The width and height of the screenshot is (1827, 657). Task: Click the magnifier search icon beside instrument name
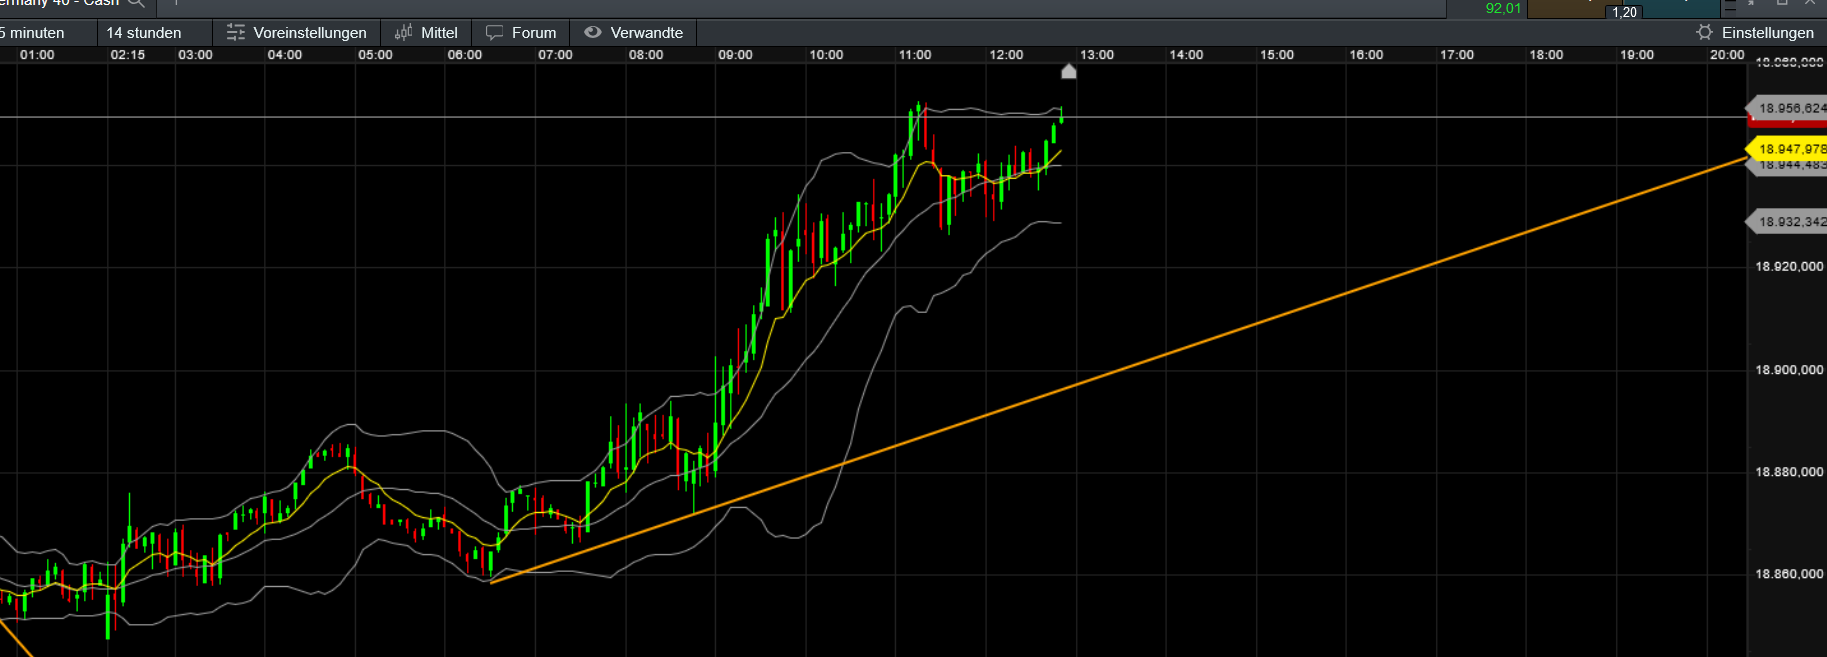pyautogui.click(x=136, y=3)
